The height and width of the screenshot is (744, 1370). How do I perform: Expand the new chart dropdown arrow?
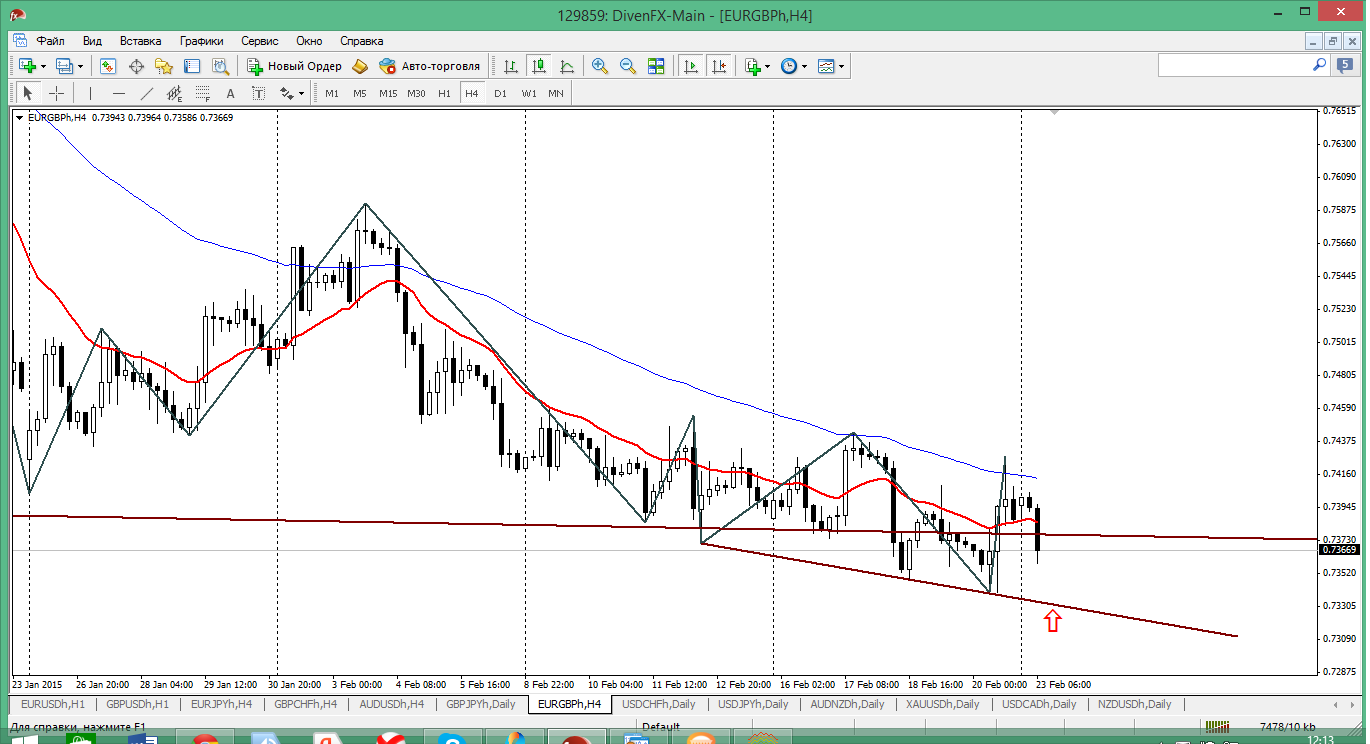point(43,66)
